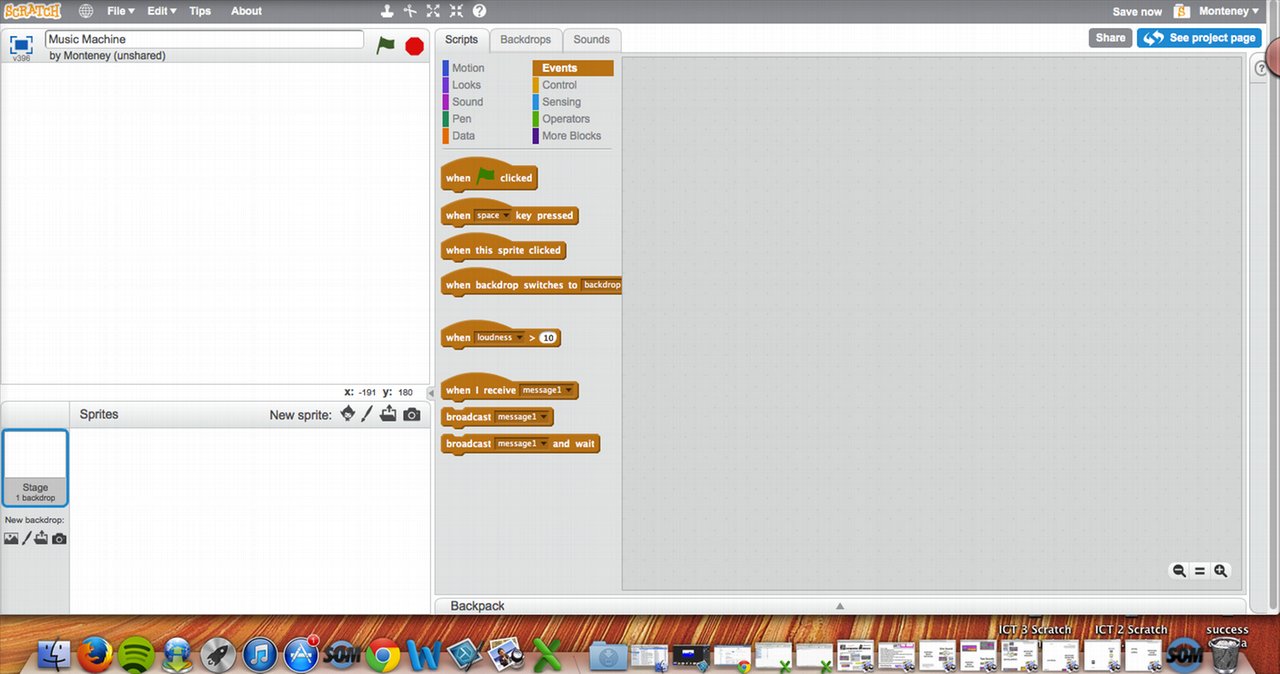
Task: Paint a new sprite with the brush icon
Action: click(x=367, y=413)
